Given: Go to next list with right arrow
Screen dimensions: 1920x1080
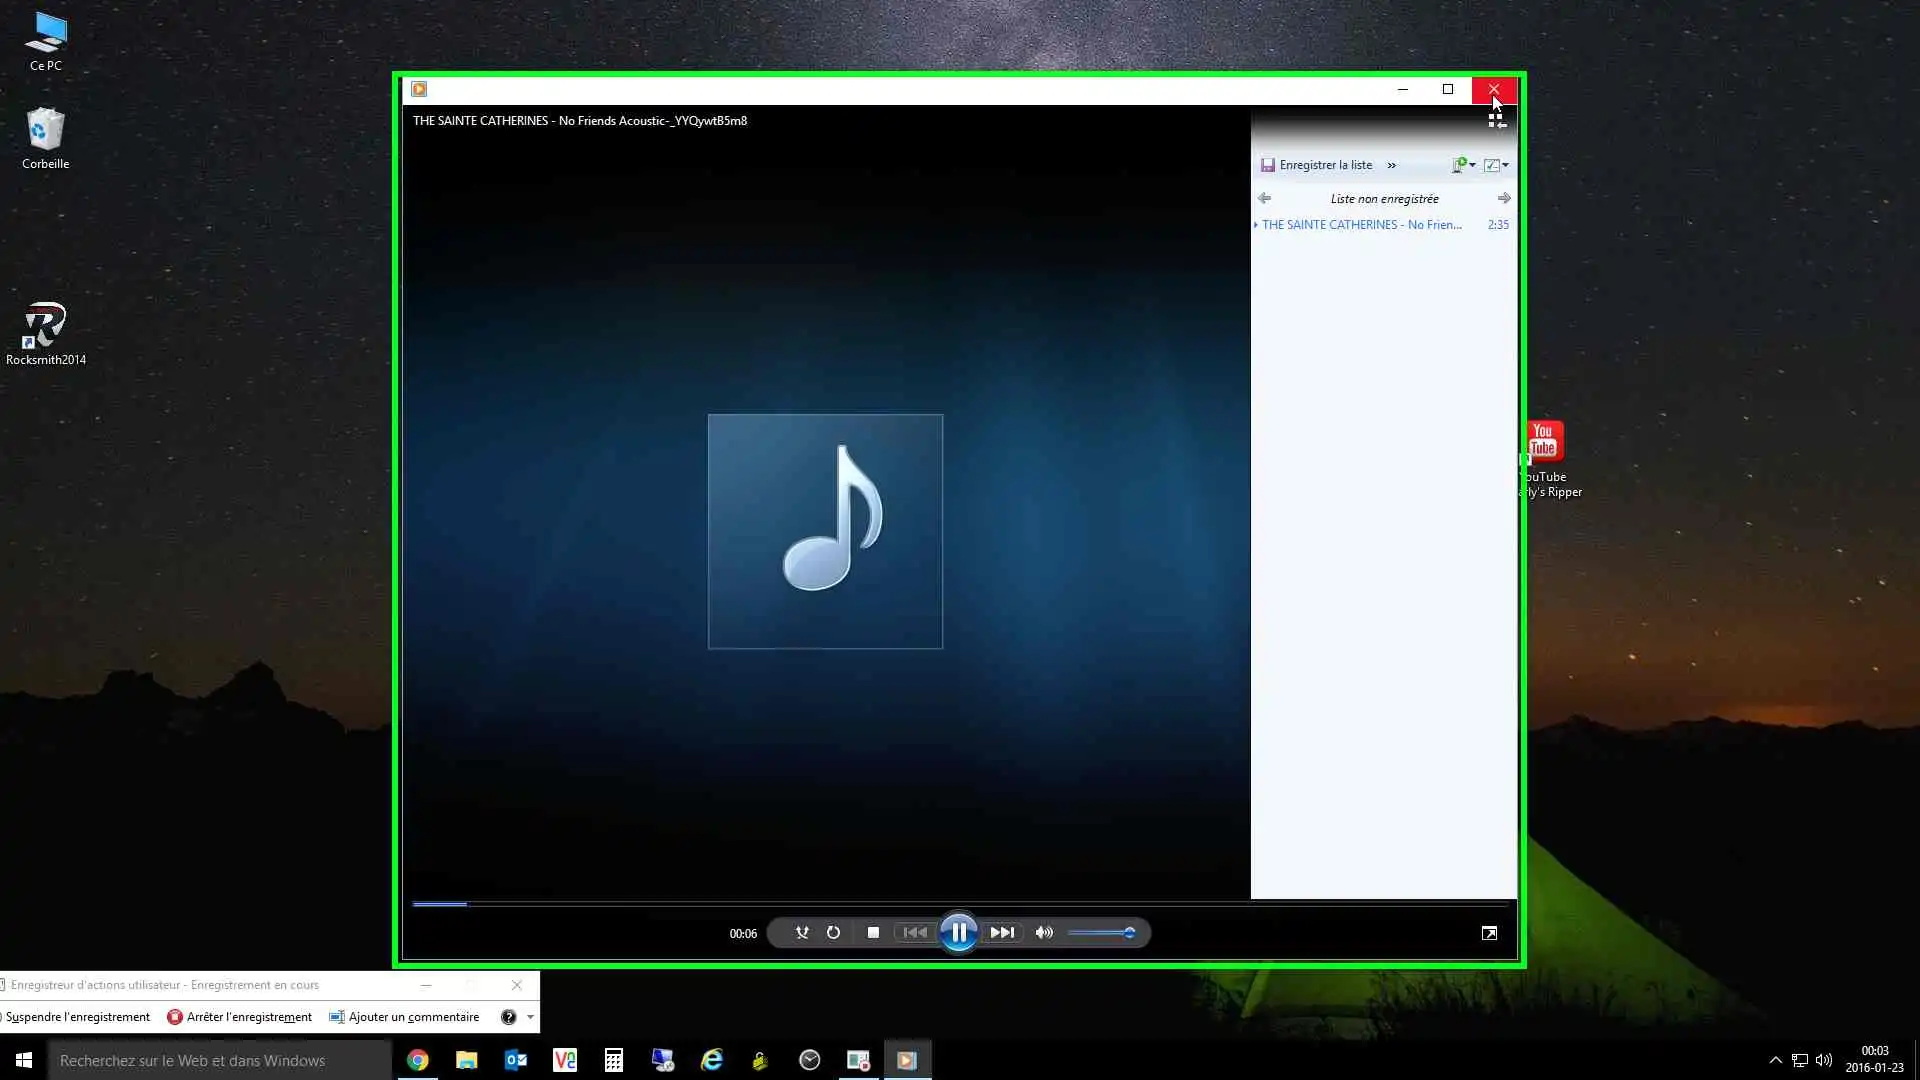Looking at the screenshot, I should [1504, 198].
